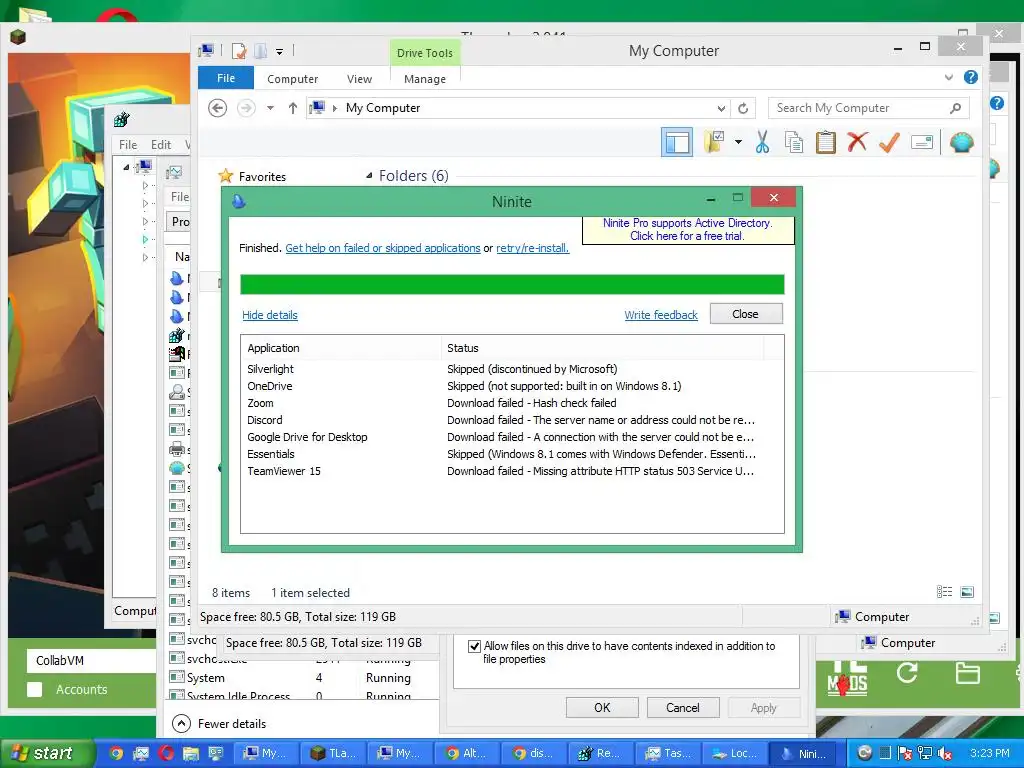The image size is (1024, 768).
Task: Click the Ninite title bar icon
Action: tap(239, 201)
